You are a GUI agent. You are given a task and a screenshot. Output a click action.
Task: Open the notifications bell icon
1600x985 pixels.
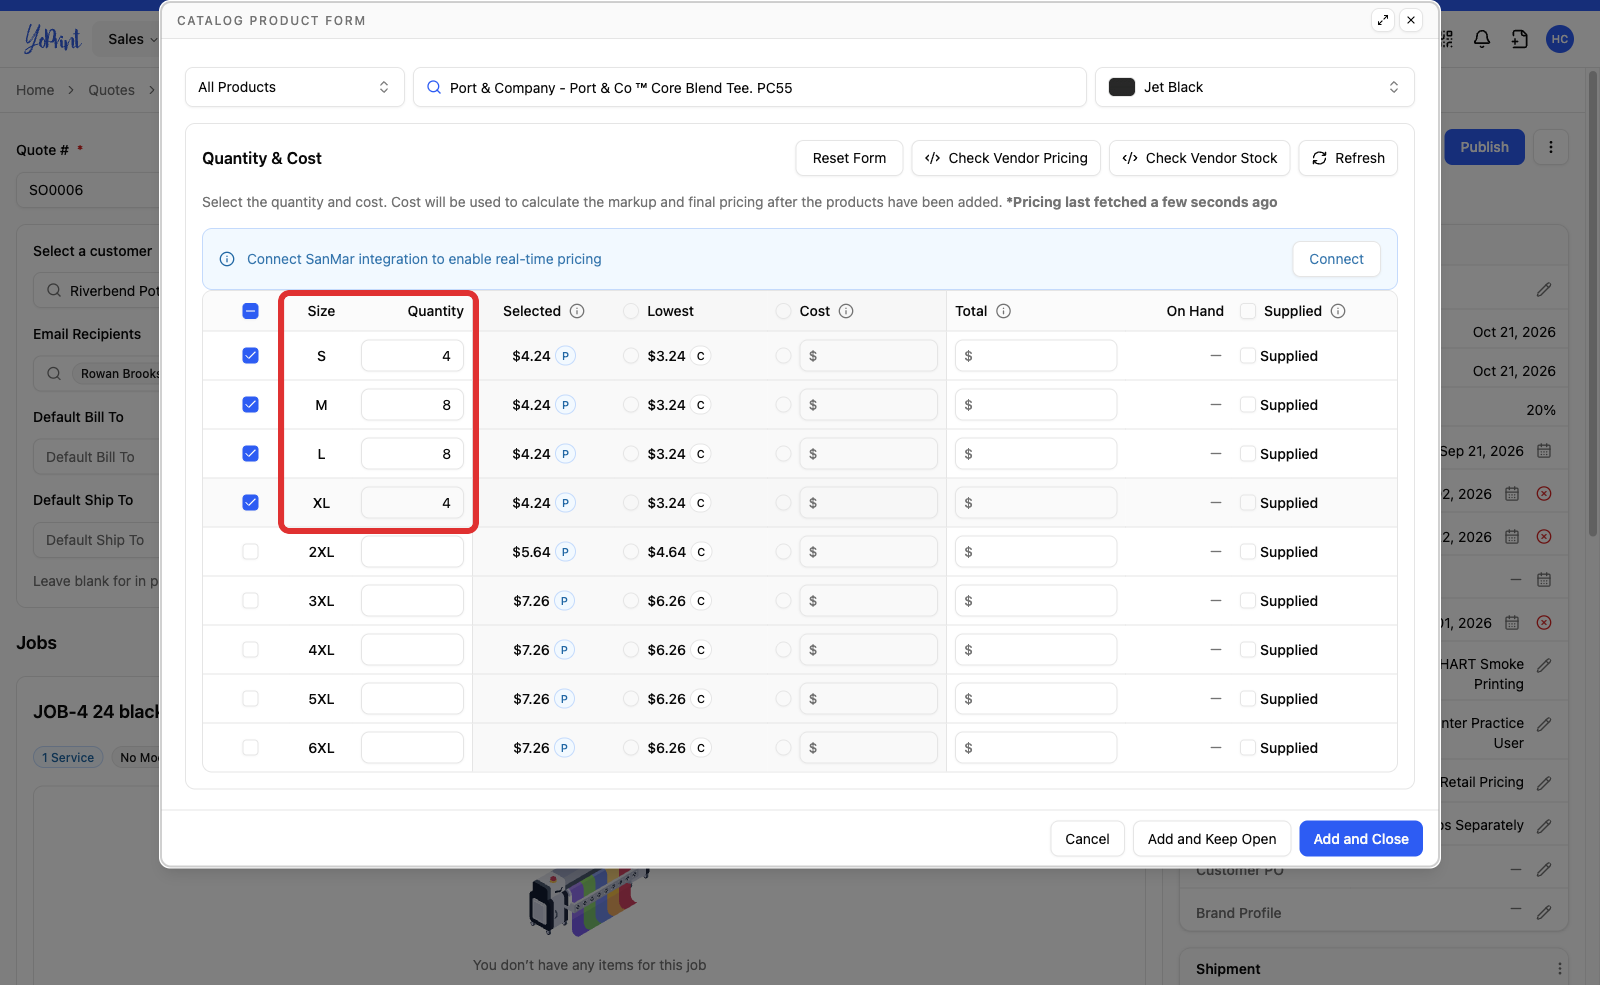[x=1482, y=39]
